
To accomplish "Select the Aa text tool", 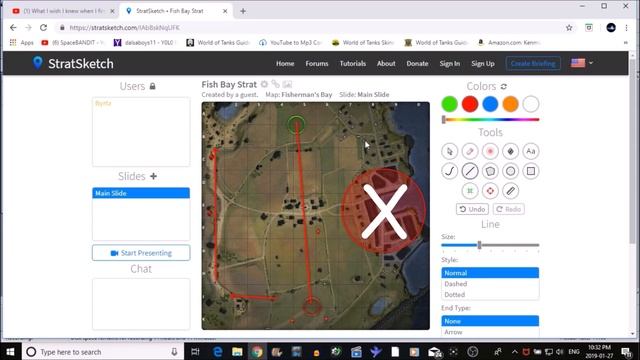I will click(531, 151).
